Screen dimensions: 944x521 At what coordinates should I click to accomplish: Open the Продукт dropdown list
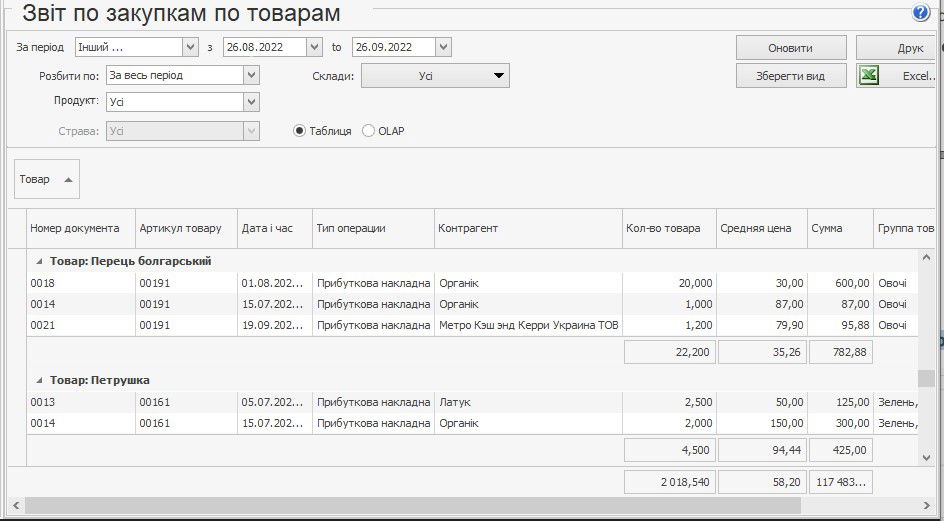tap(251, 102)
